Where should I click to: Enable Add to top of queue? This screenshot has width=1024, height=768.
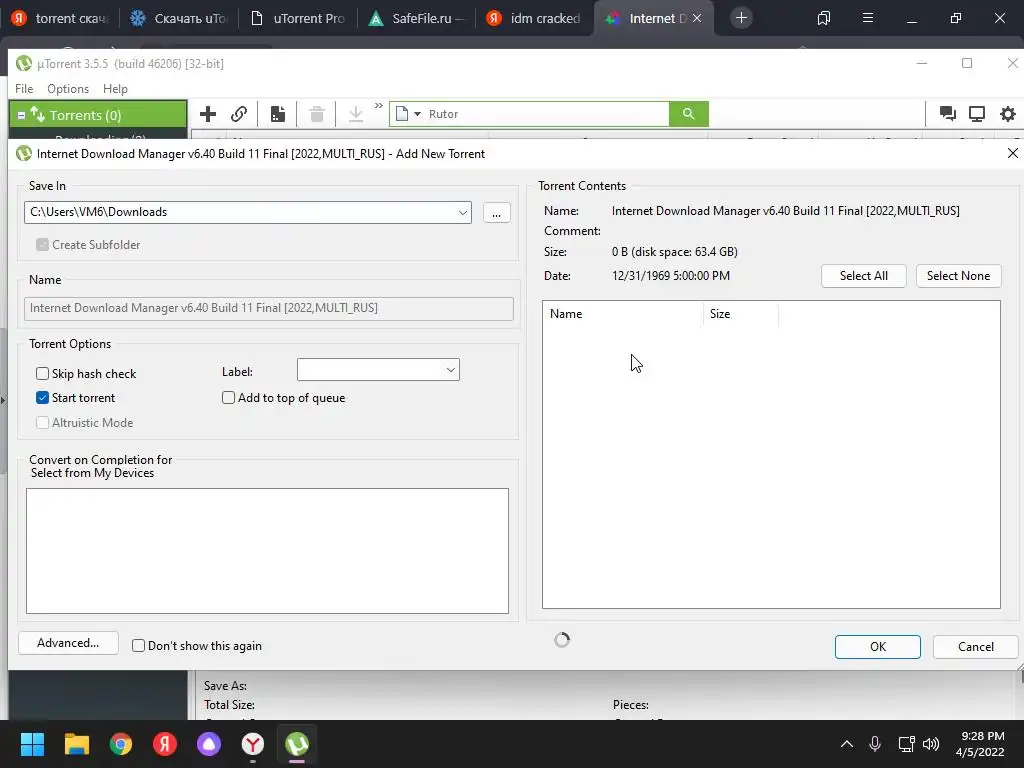point(229,398)
